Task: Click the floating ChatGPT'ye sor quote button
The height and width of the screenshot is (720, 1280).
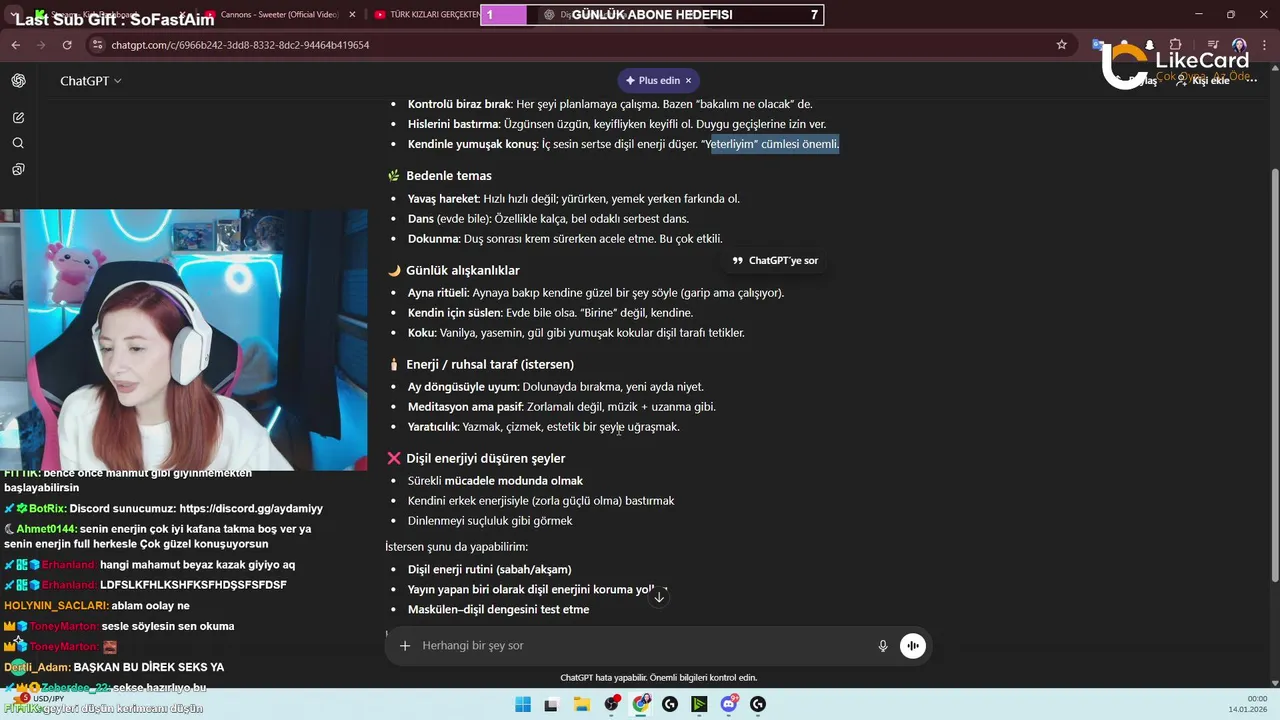Action: (x=775, y=260)
